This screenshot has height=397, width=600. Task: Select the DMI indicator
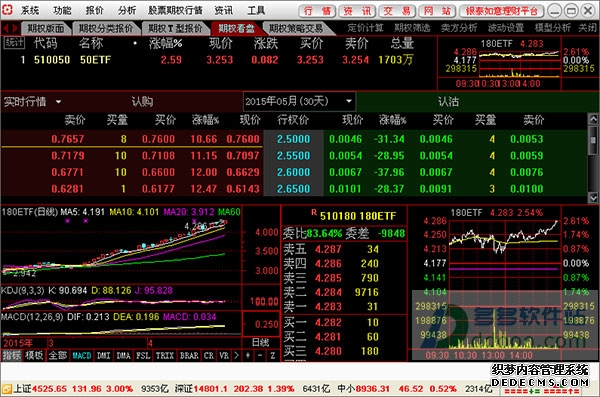[103, 356]
